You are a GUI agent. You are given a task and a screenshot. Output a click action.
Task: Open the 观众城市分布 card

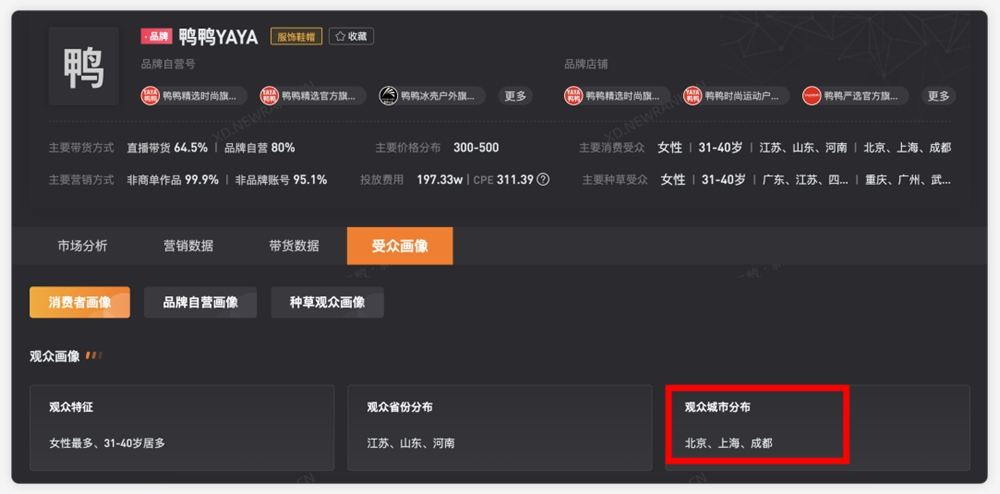818,428
